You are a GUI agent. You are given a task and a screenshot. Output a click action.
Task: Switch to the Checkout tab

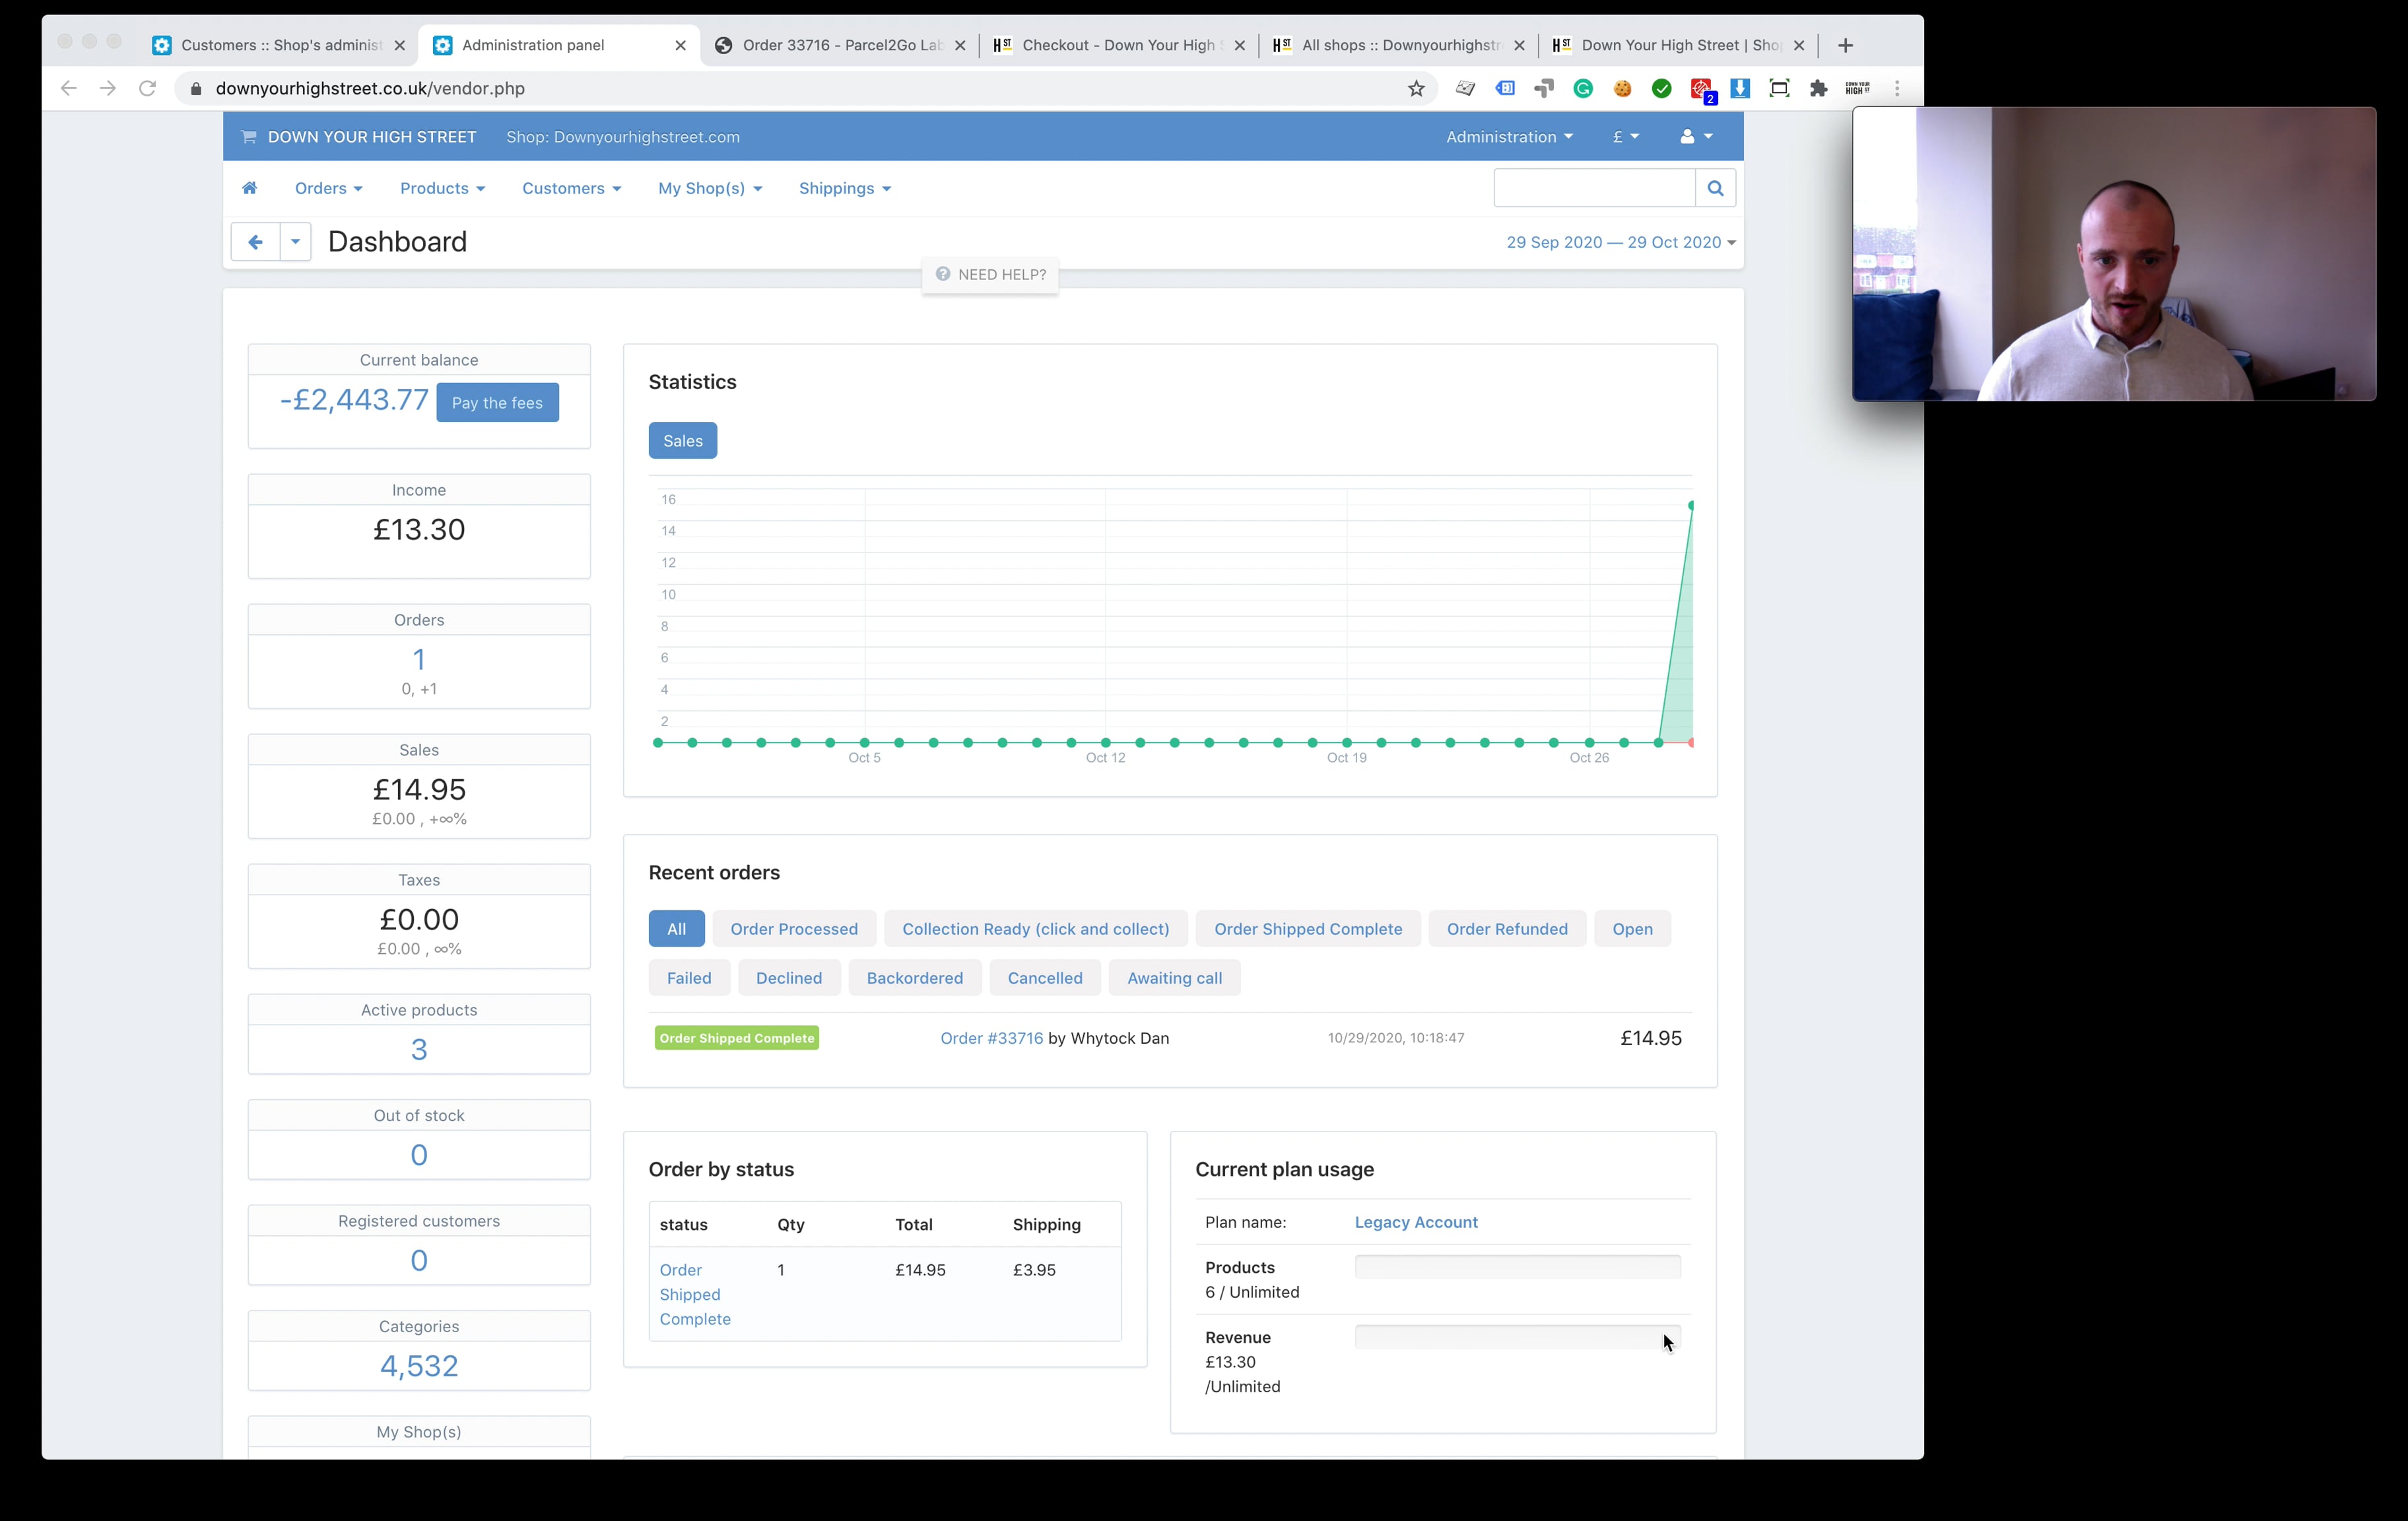click(x=1121, y=45)
